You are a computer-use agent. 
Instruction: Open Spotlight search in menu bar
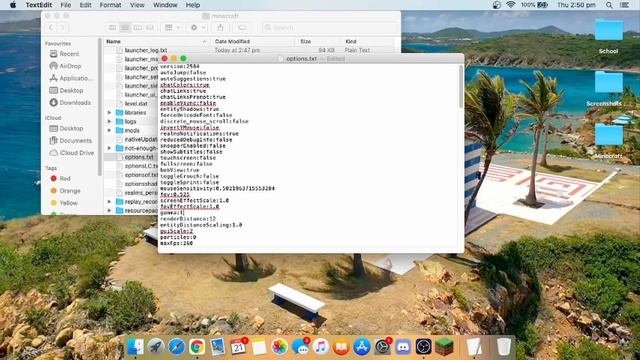pyautogui.click(x=609, y=5)
